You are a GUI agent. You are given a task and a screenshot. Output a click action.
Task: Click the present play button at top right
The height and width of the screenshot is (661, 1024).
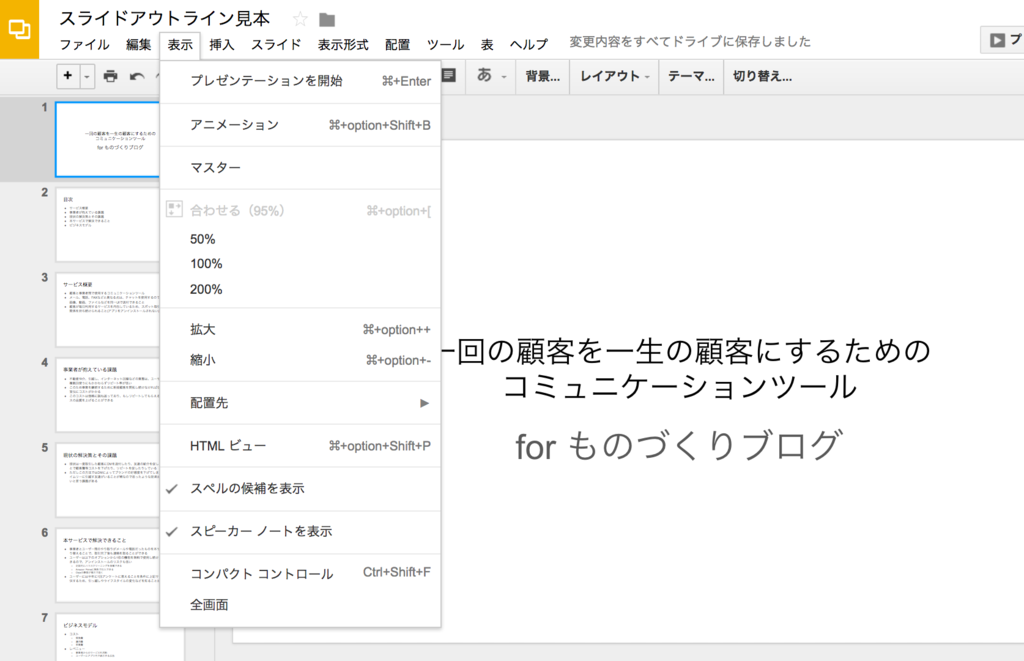tap(1002, 40)
